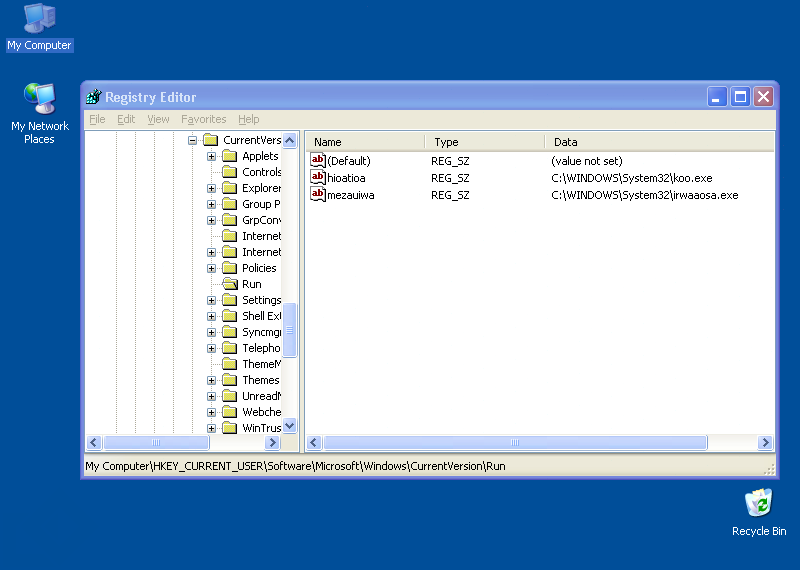Select the mezauiwa value name
This screenshot has height=570, width=800.
click(x=351, y=195)
